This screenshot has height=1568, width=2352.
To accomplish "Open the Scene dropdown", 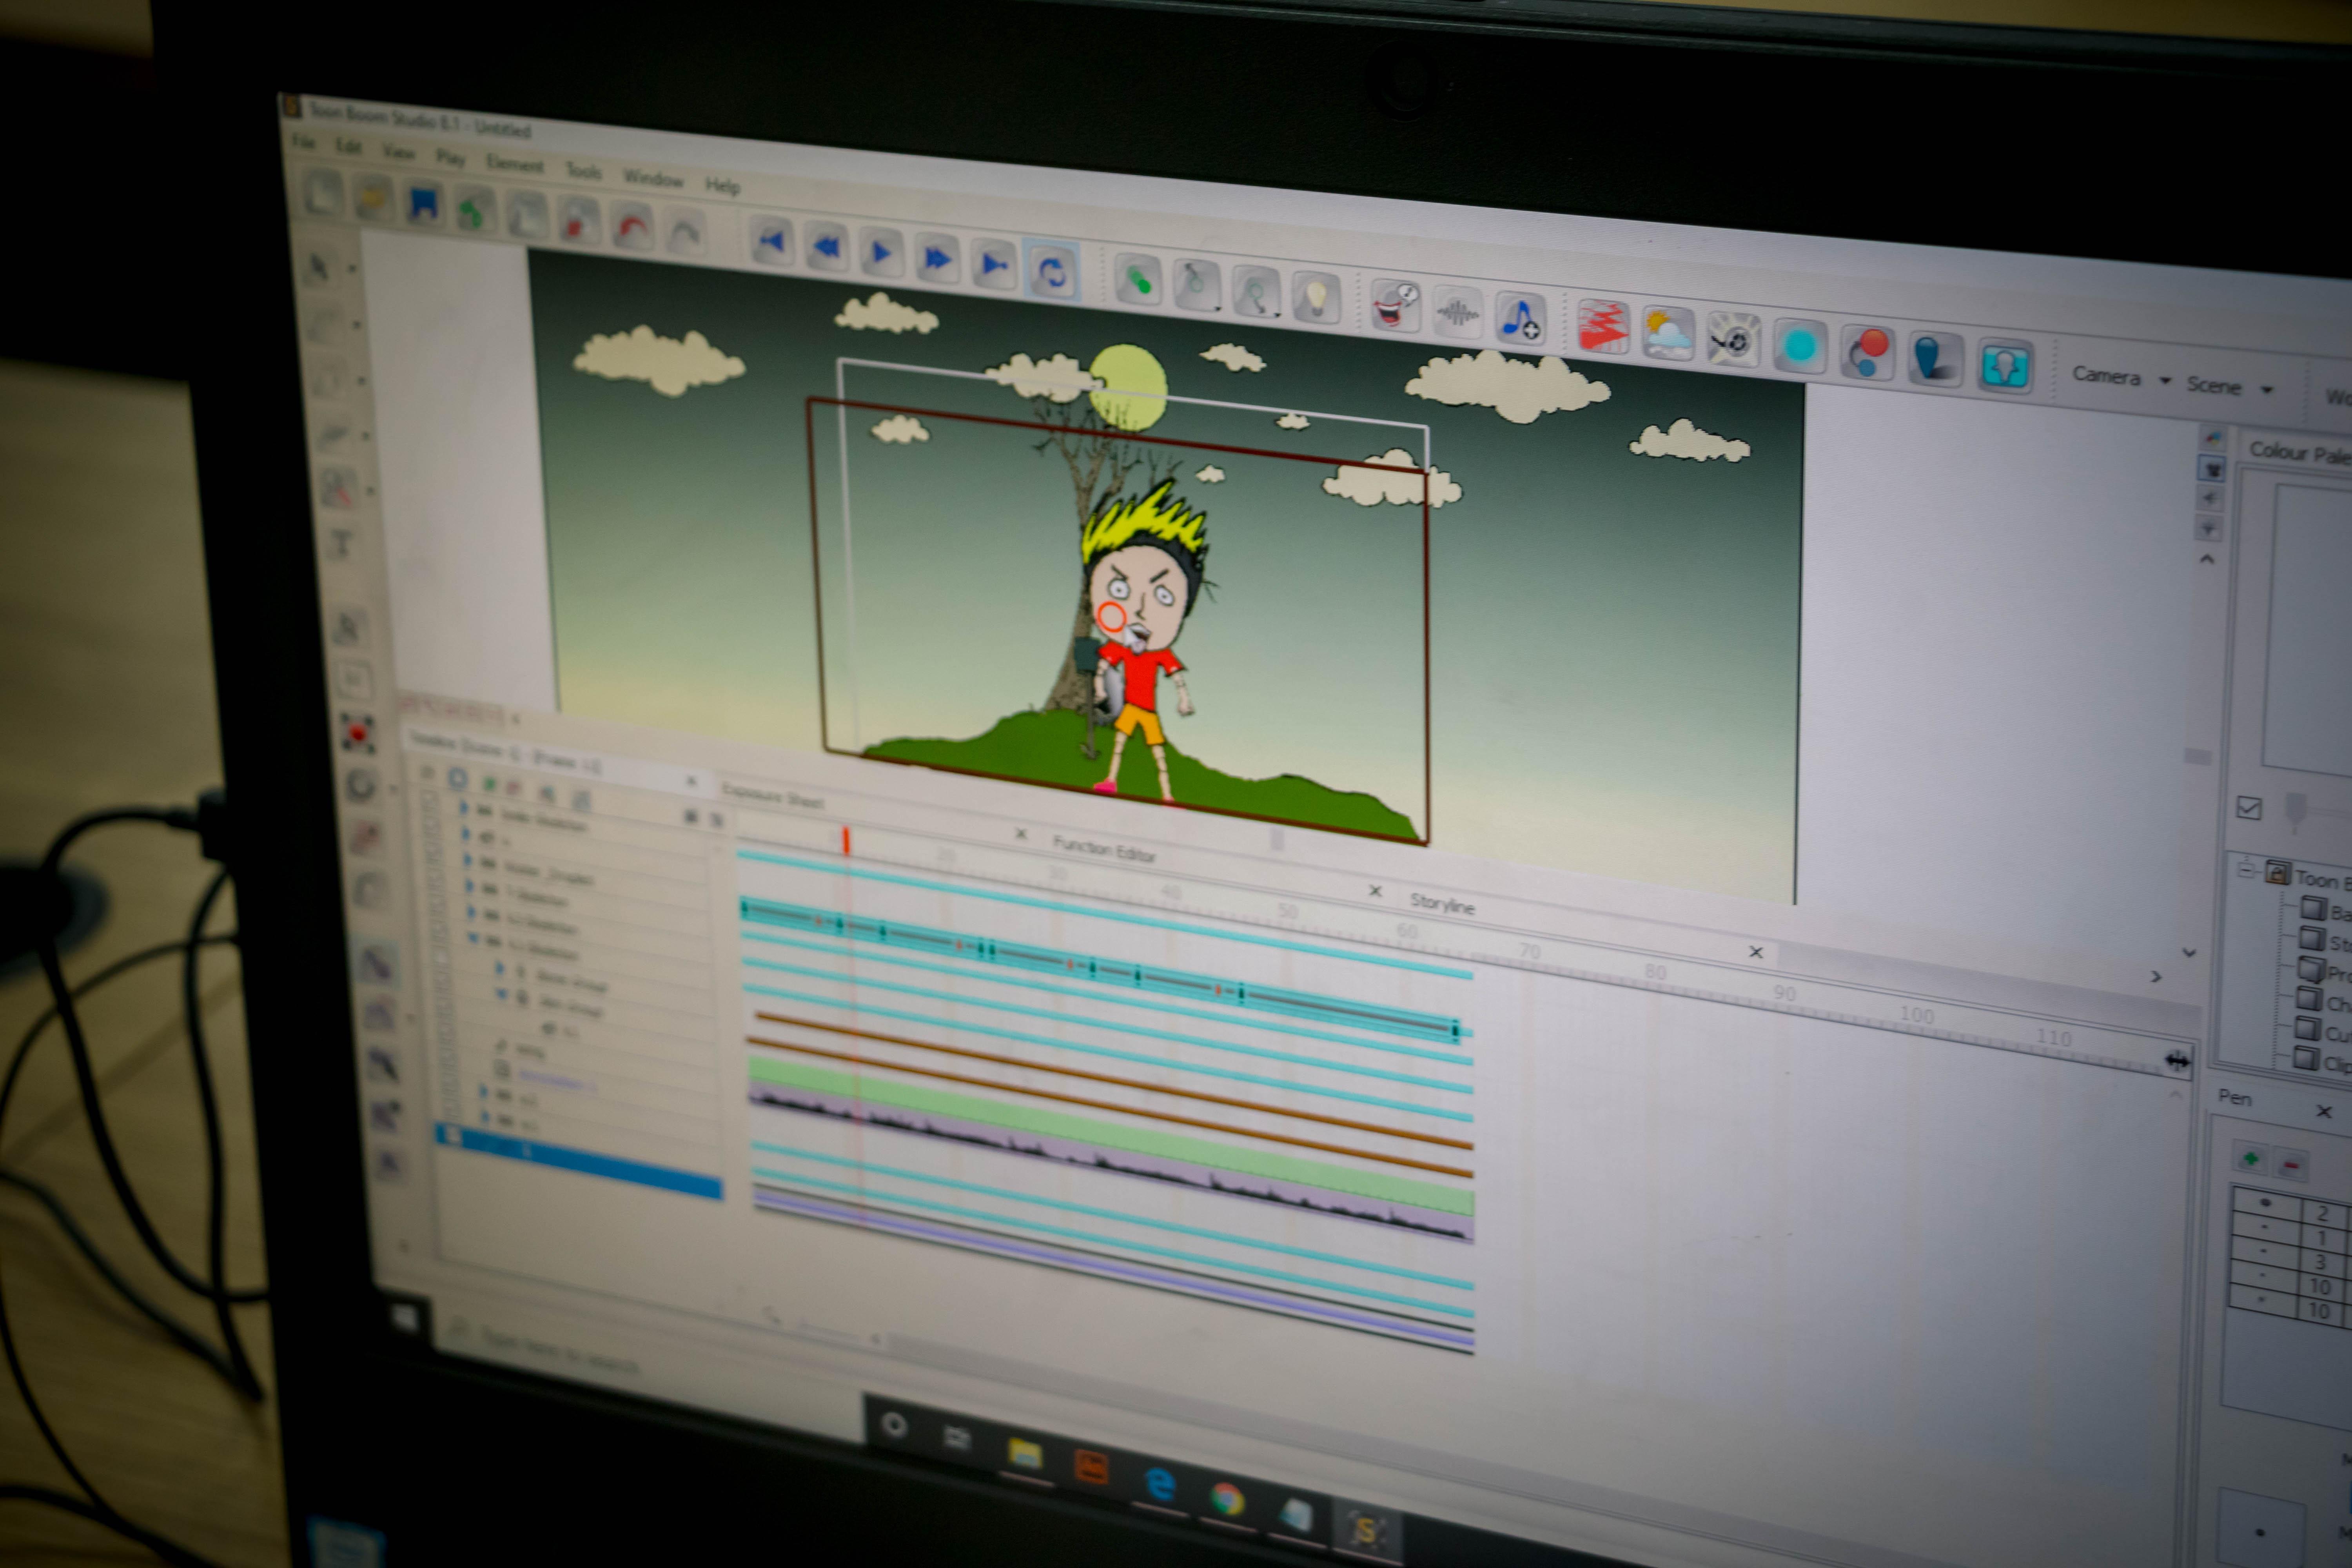I will pos(2230,386).
